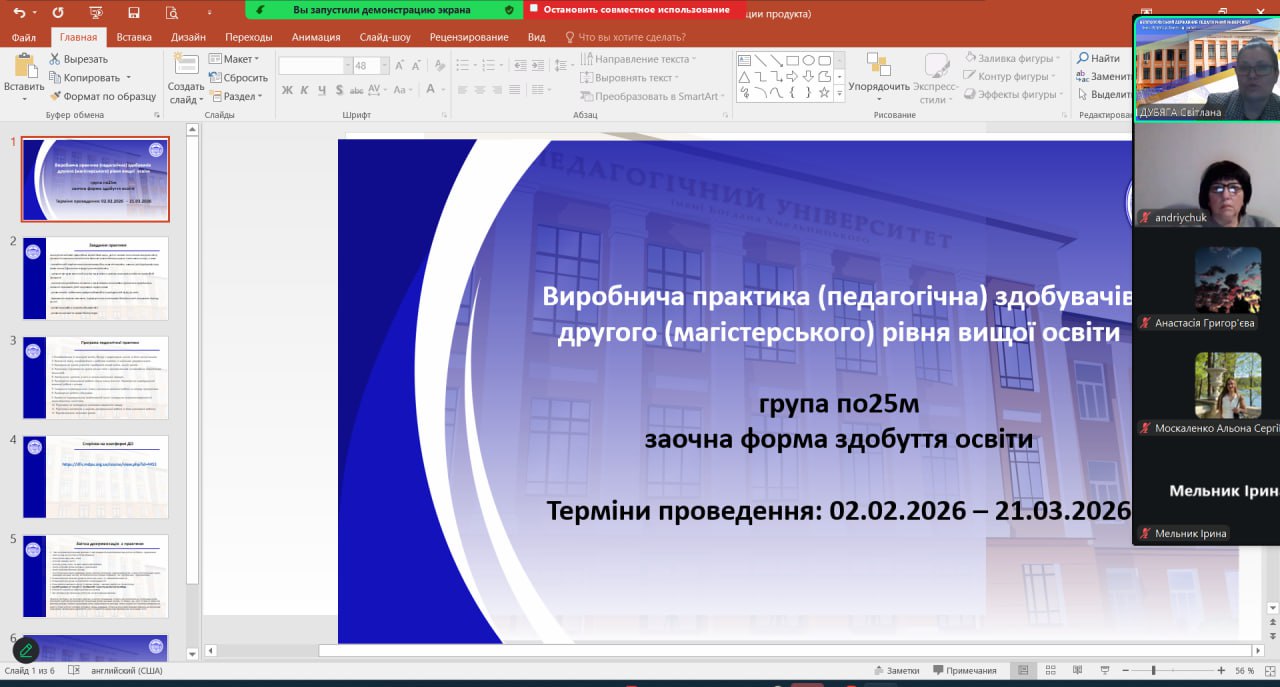Switch to the Дизайн (Design) tab

click(188, 37)
